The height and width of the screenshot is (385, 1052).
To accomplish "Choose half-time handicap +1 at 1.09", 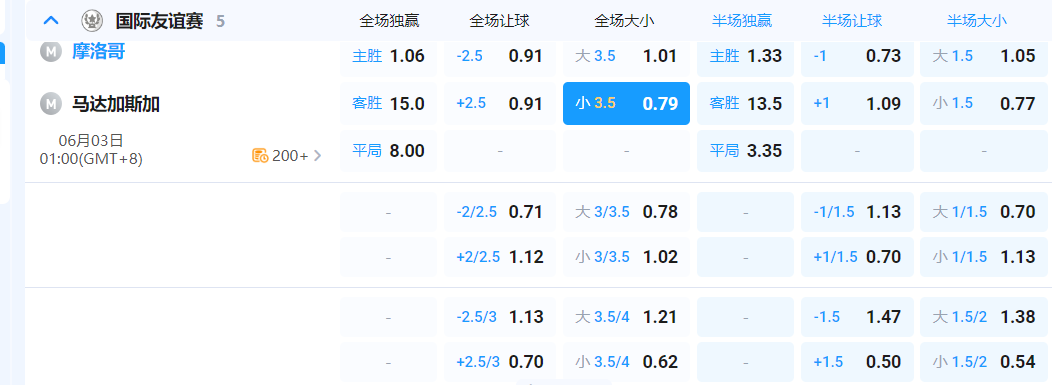I will point(857,103).
